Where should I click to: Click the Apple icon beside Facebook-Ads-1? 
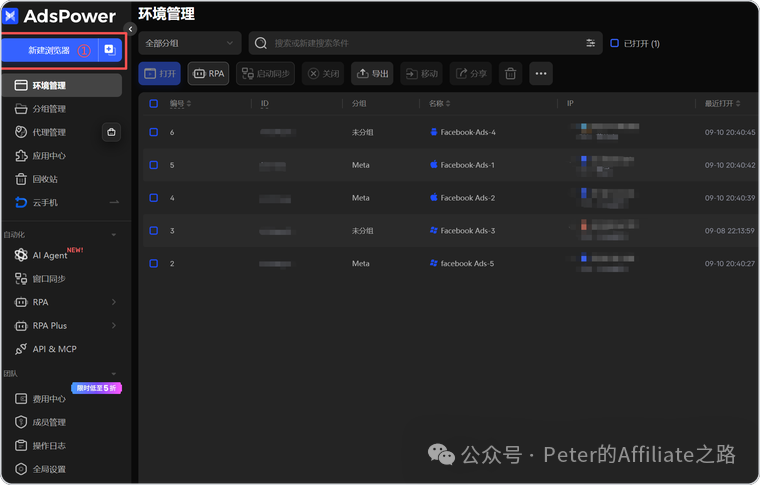click(x=434, y=164)
